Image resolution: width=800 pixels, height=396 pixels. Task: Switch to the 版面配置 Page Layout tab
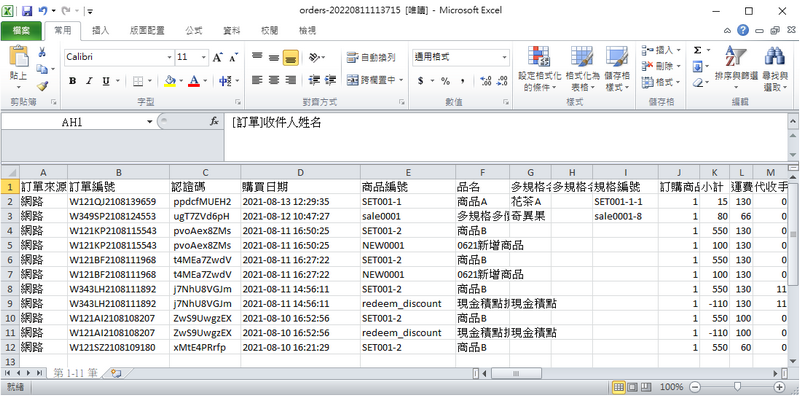click(147, 31)
